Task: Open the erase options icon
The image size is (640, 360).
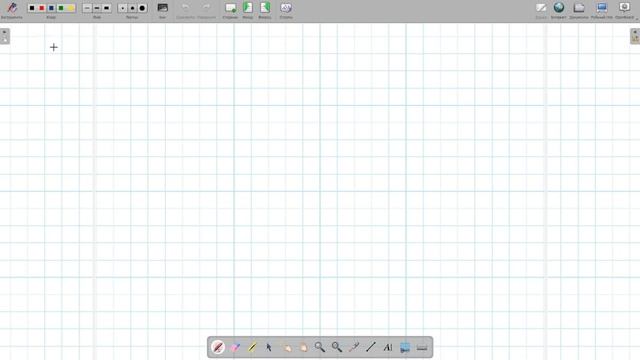Action: point(286,8)
